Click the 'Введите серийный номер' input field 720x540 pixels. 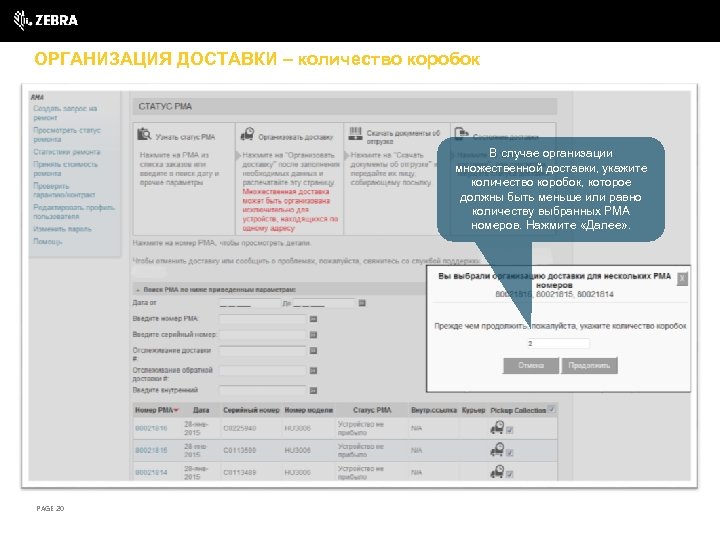263,335
